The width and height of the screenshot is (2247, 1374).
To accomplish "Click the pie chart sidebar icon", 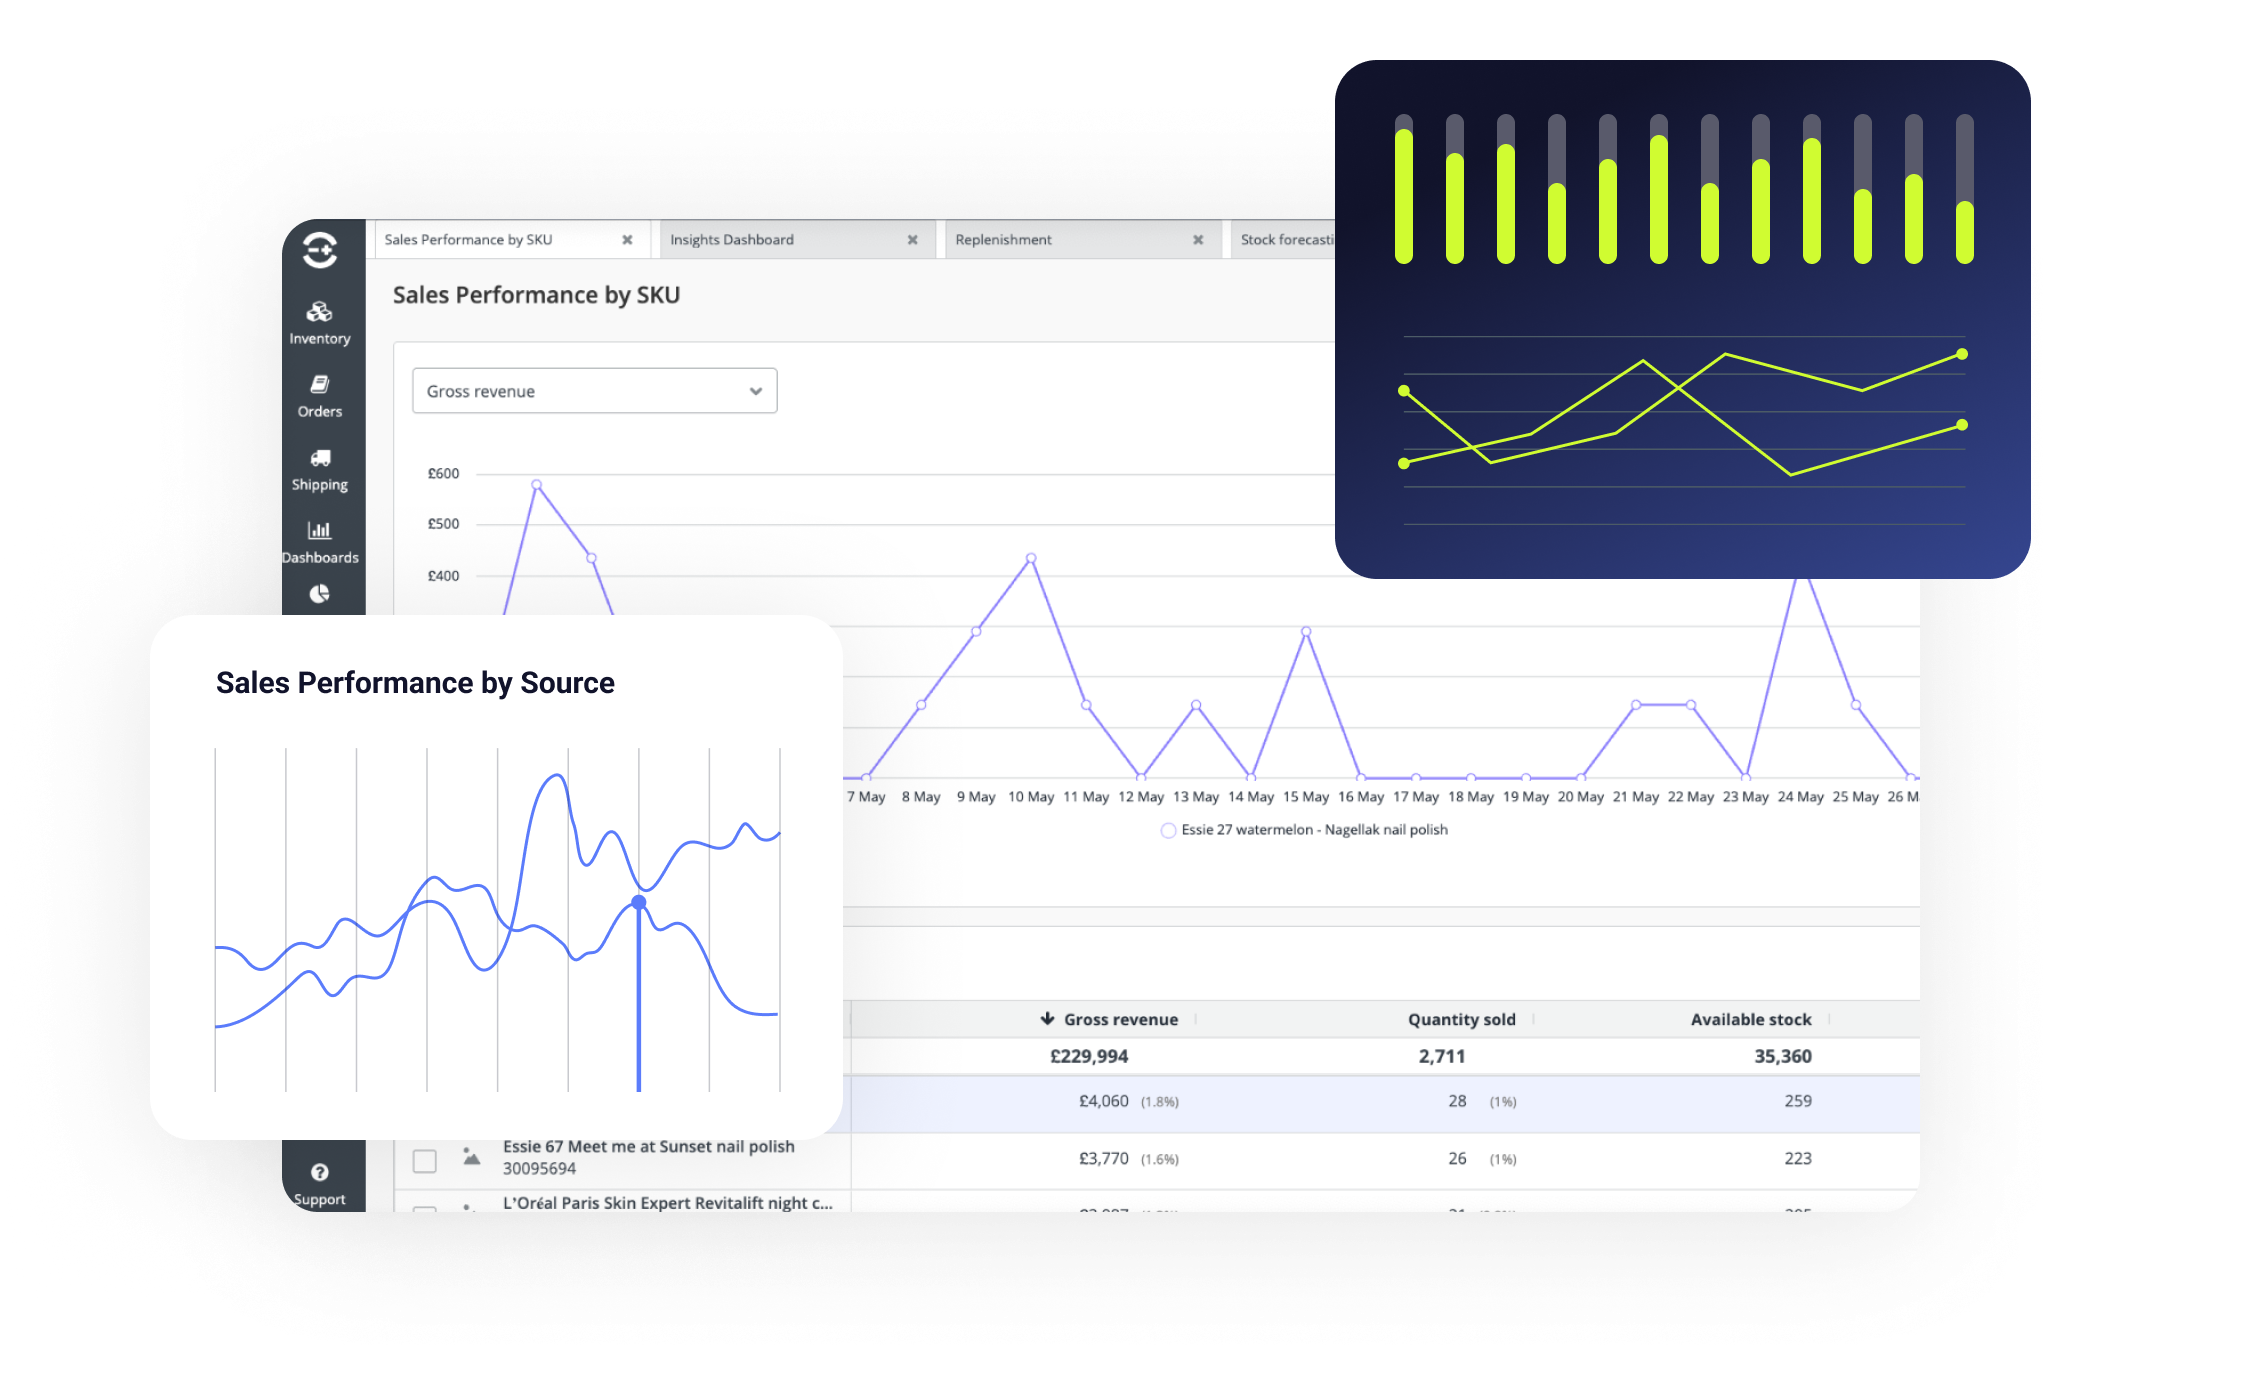I will tap(319, 594).
